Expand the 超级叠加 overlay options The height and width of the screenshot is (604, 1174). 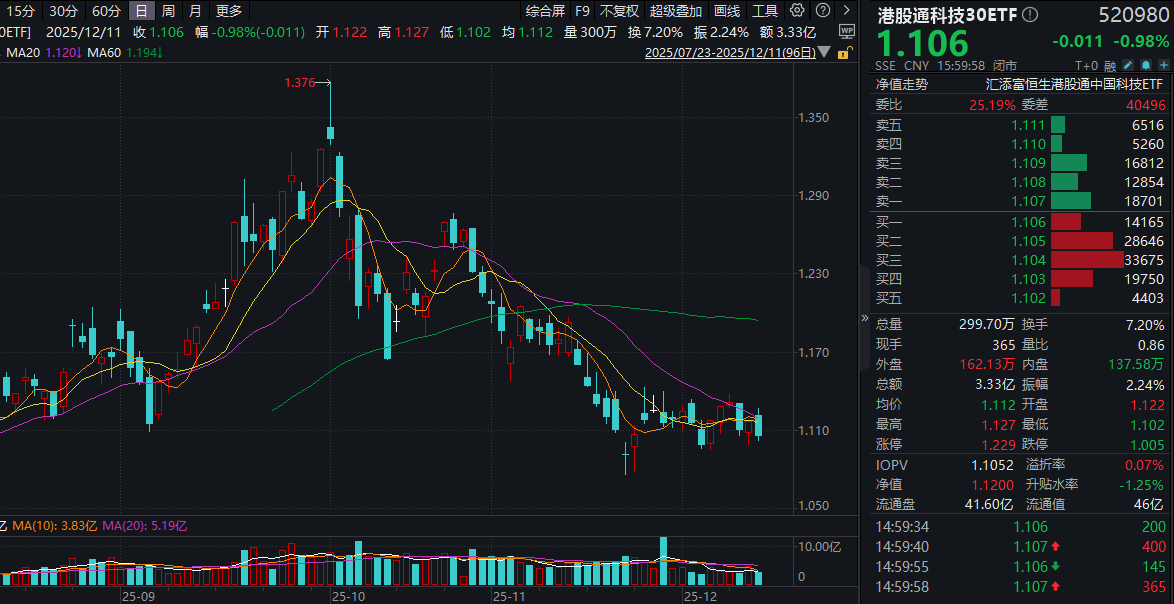click(x=675, y=11)
